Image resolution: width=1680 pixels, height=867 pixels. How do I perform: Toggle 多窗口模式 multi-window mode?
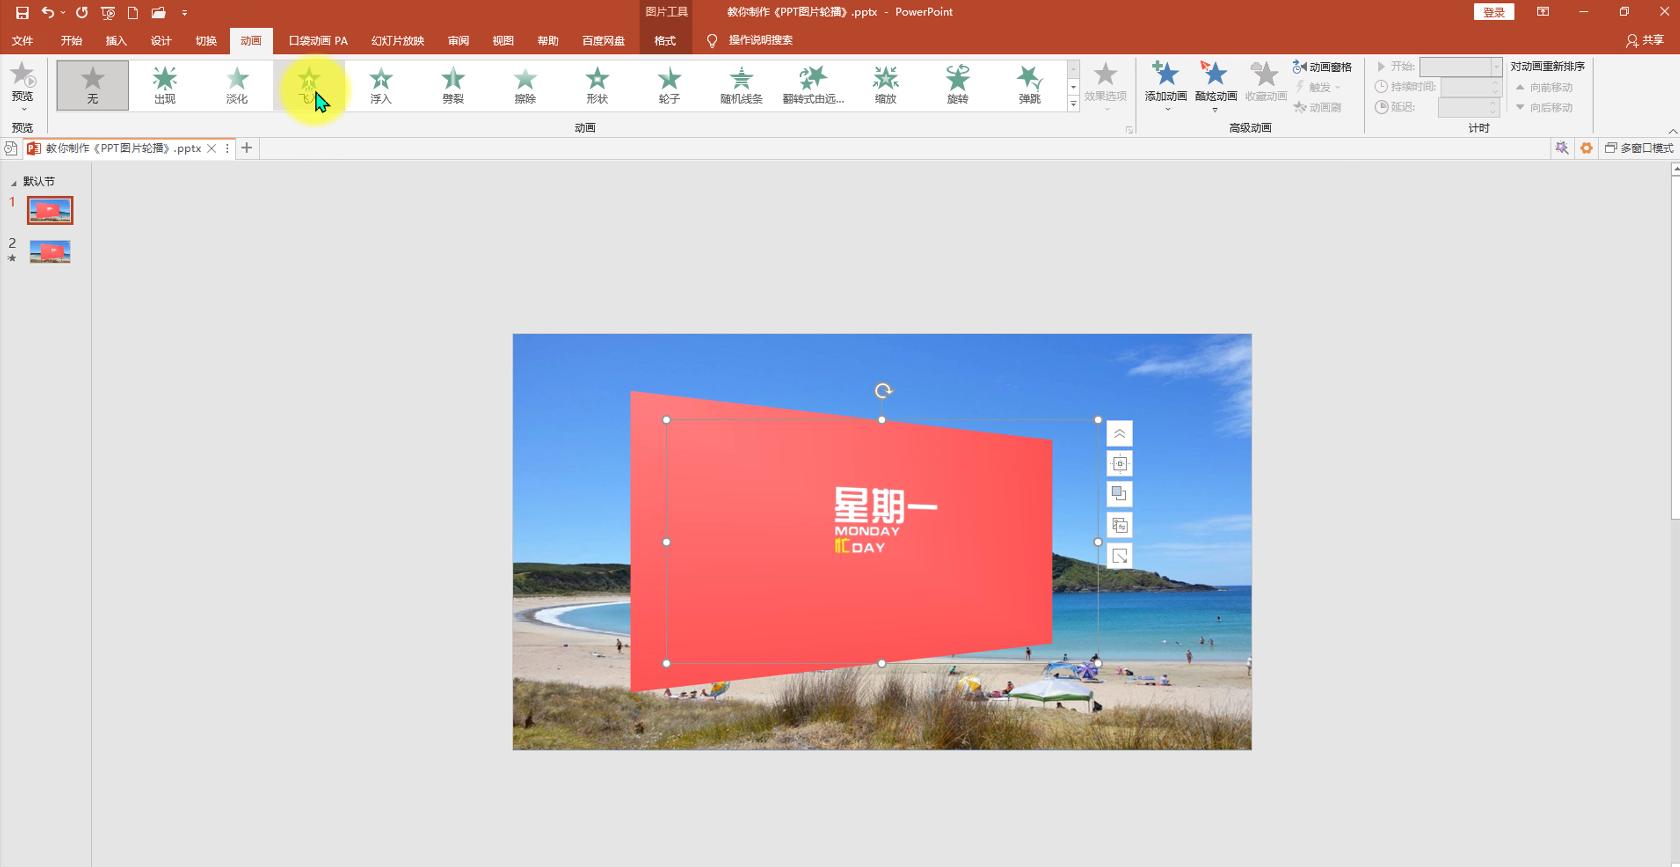click(x=1639, y=148)
